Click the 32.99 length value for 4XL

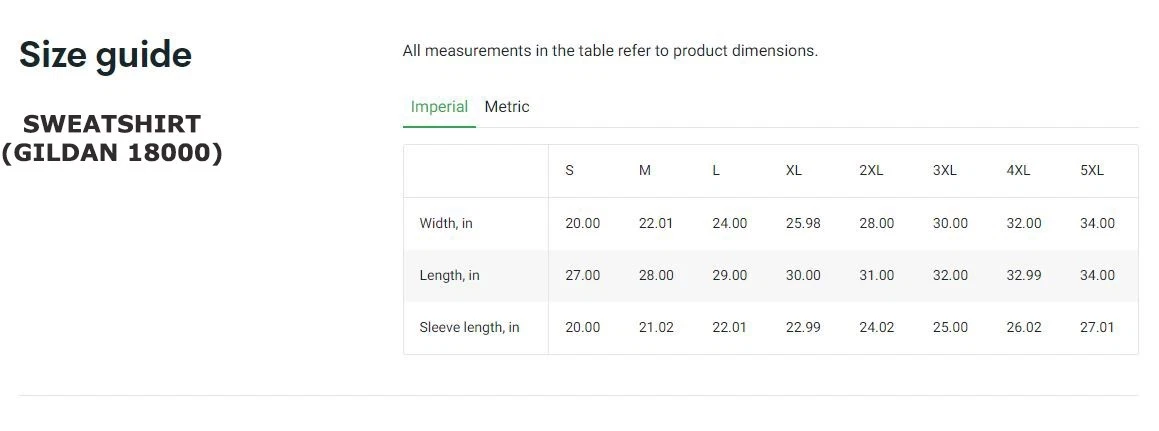coord(1024,276)
